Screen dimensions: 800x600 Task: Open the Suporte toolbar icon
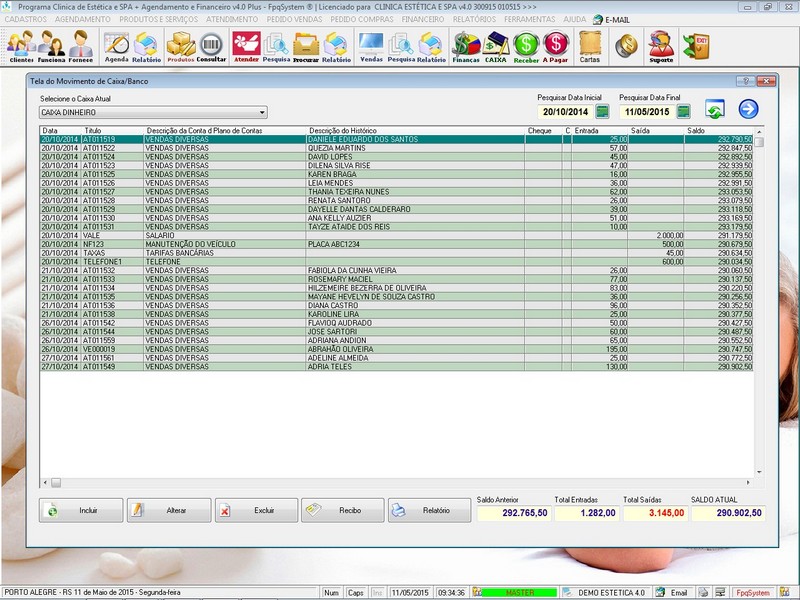tap(661, 47)
